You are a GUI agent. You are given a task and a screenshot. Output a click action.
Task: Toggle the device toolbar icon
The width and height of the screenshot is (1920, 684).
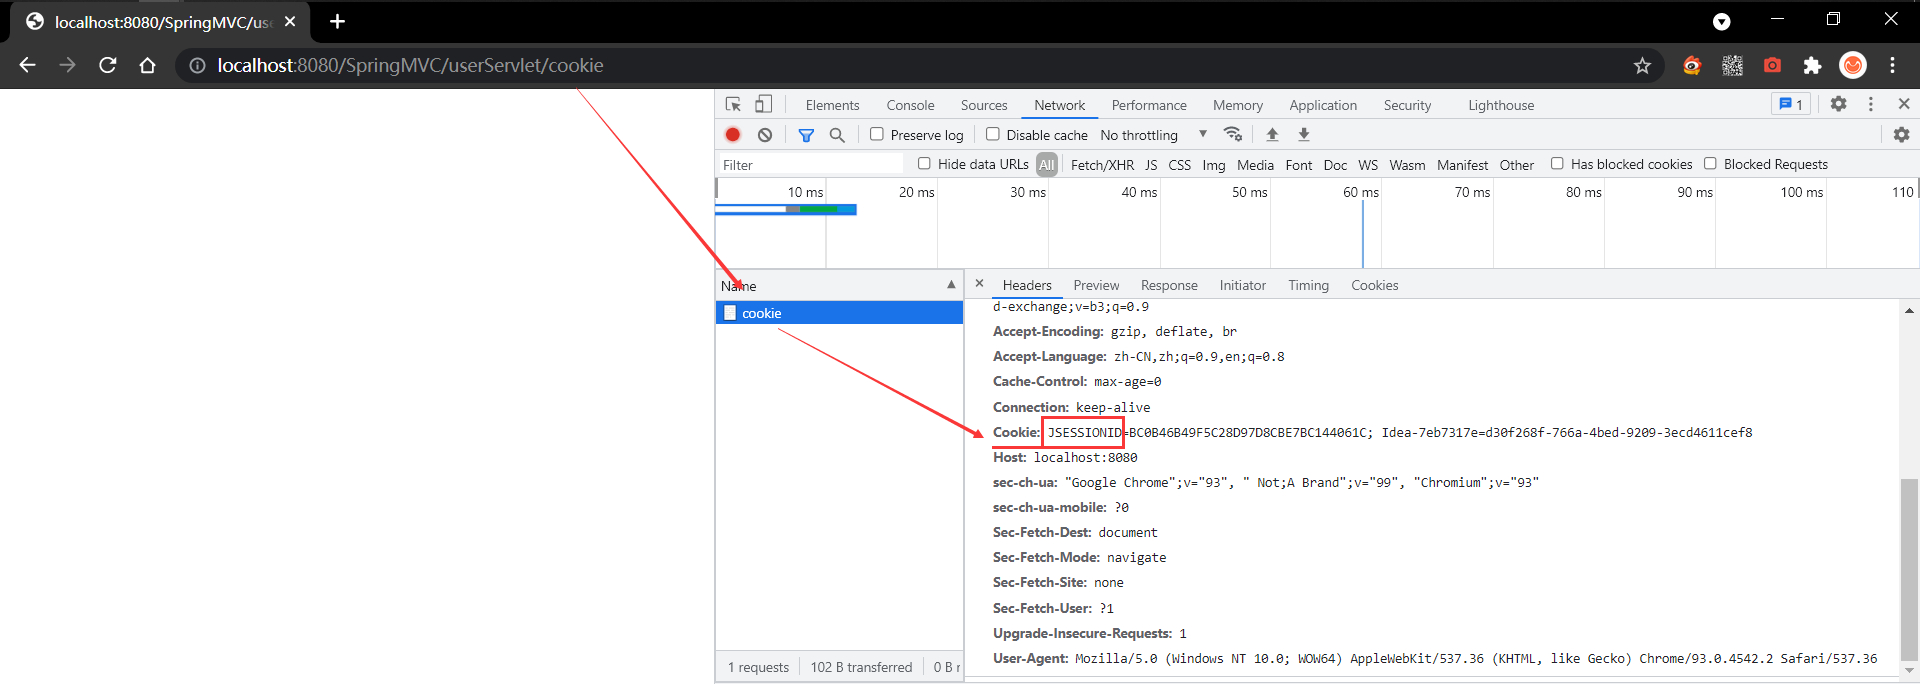[763, 104]
